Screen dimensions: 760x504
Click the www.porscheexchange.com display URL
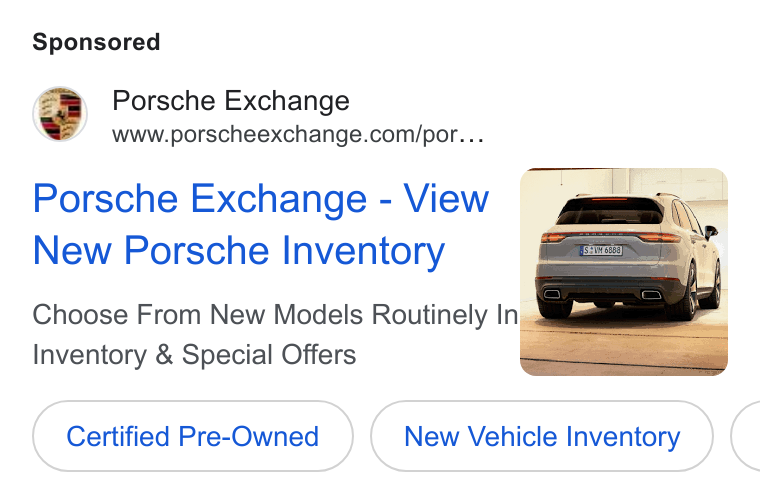[298, 134]
